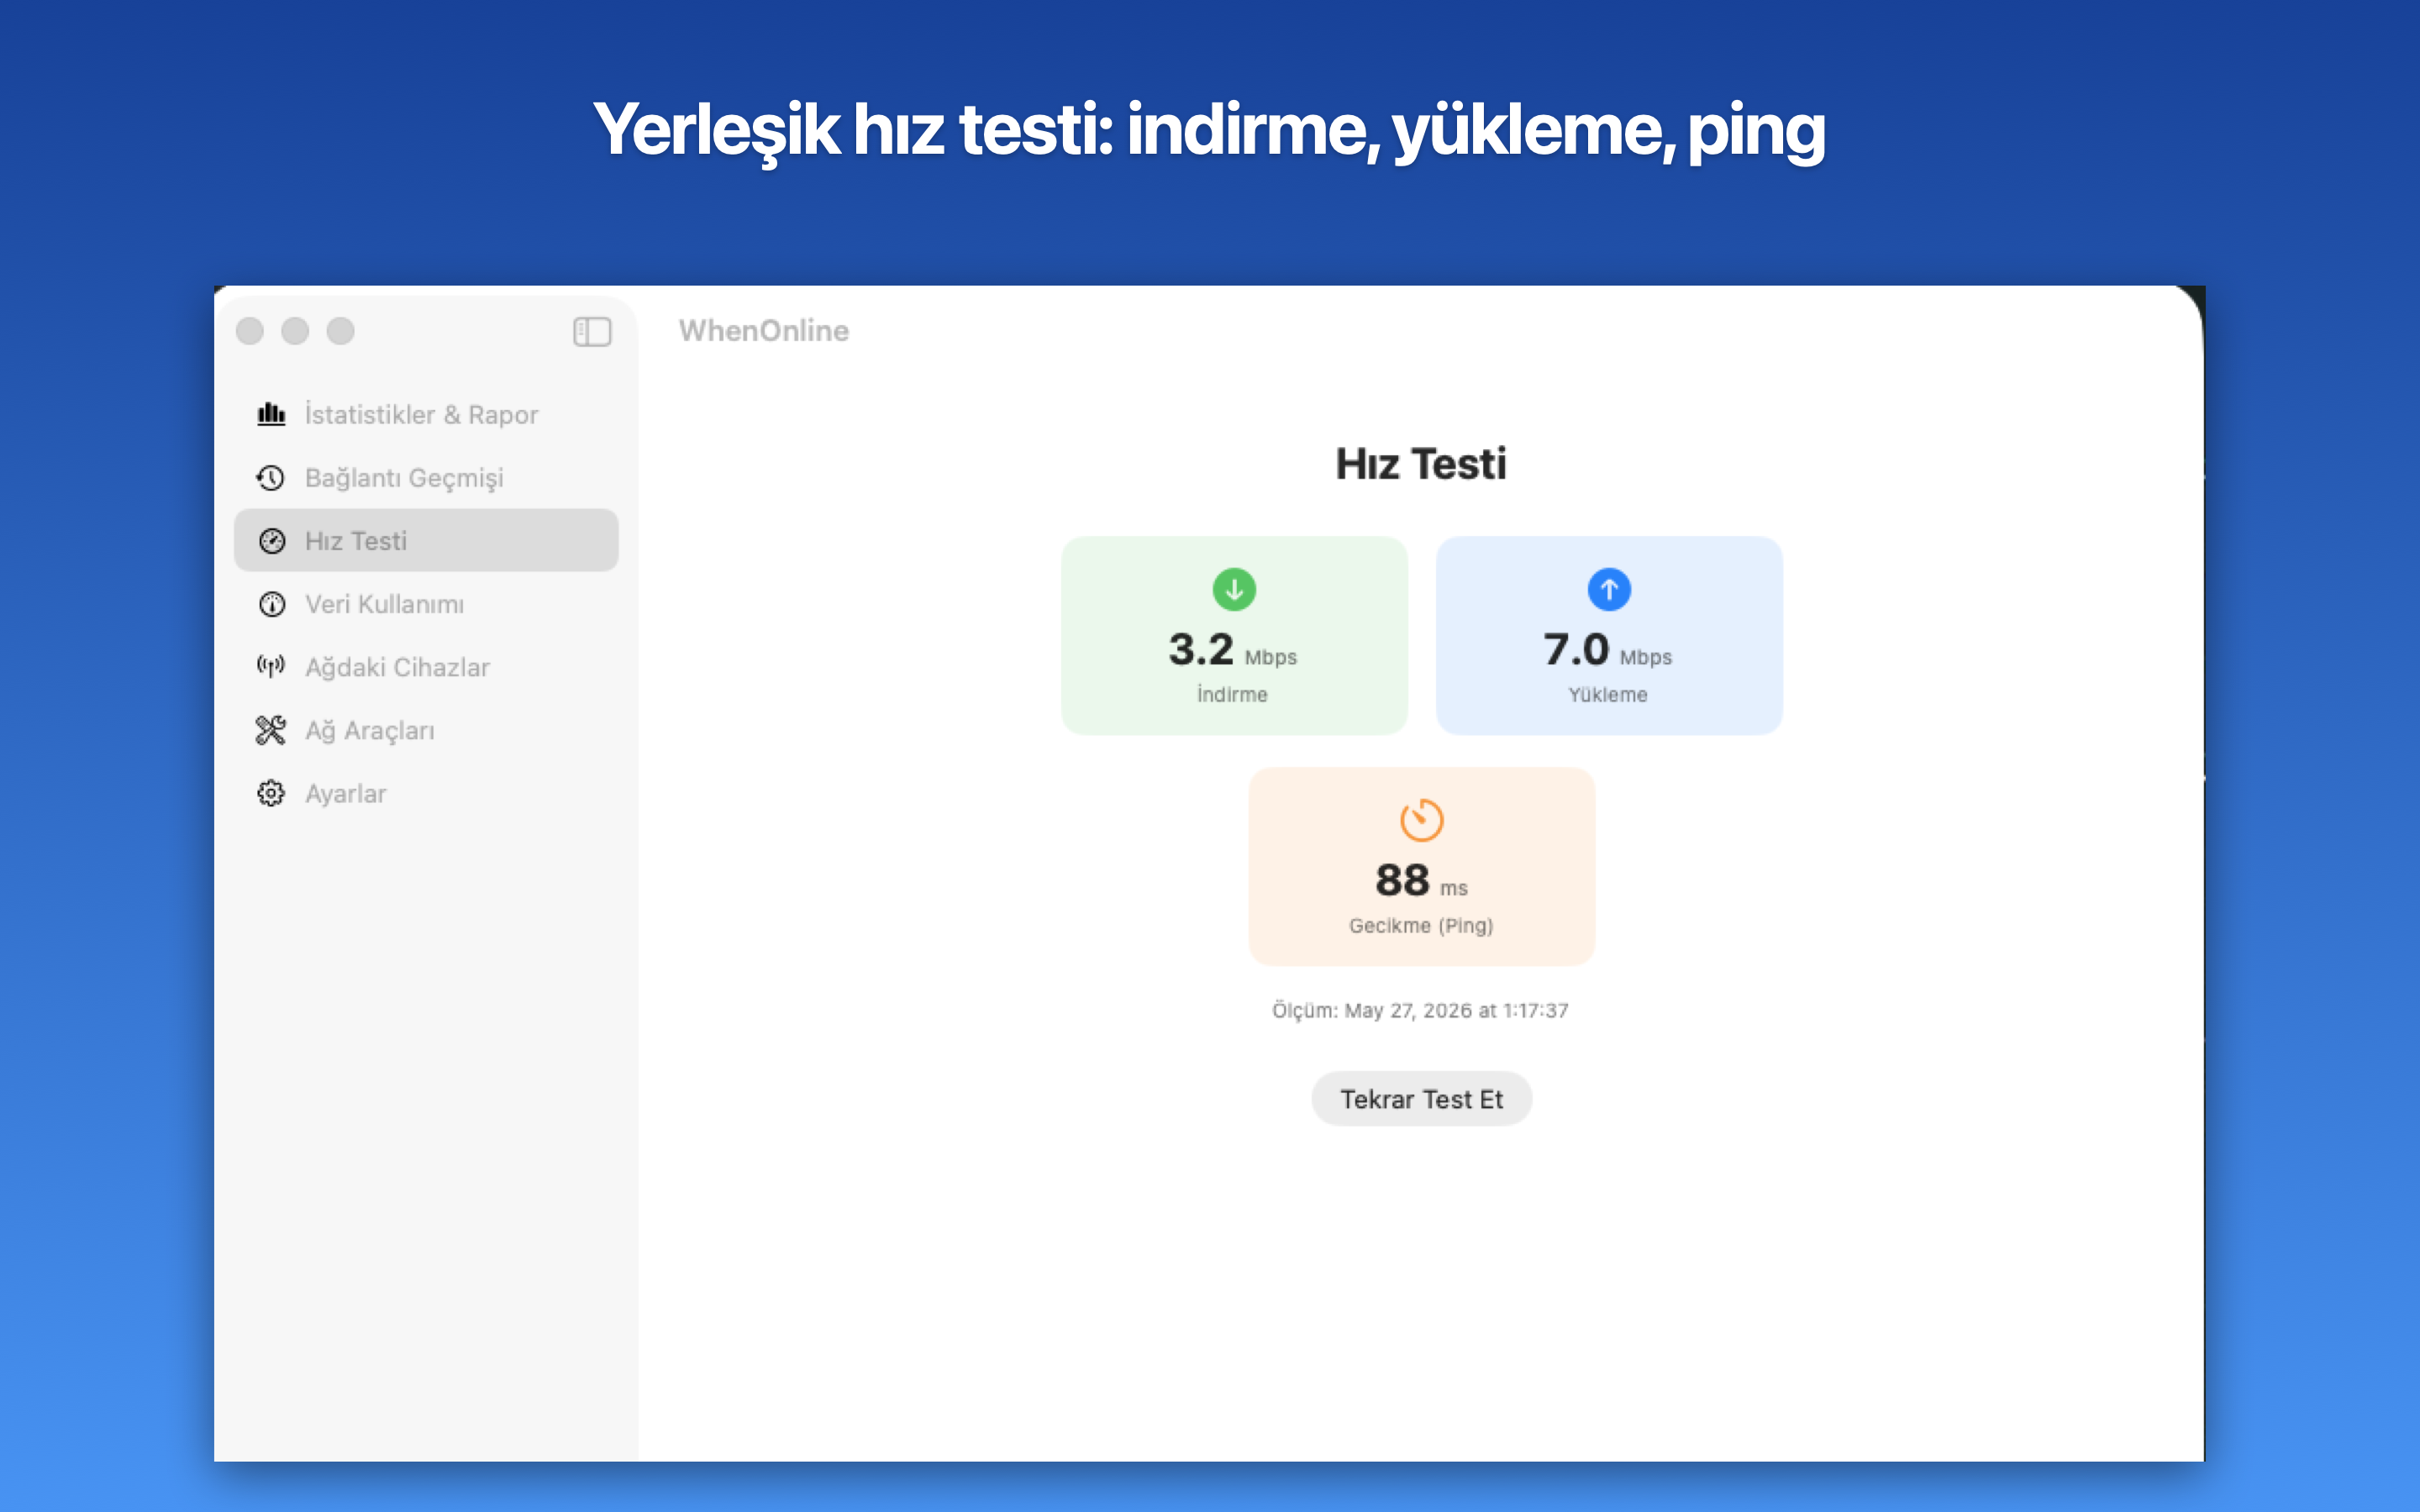Minimize the window with second traffic light

(295, 331)
